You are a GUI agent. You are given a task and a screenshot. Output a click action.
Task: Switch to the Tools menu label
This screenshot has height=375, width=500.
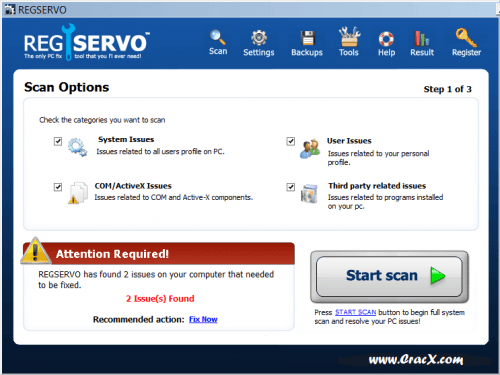point(349,52)
